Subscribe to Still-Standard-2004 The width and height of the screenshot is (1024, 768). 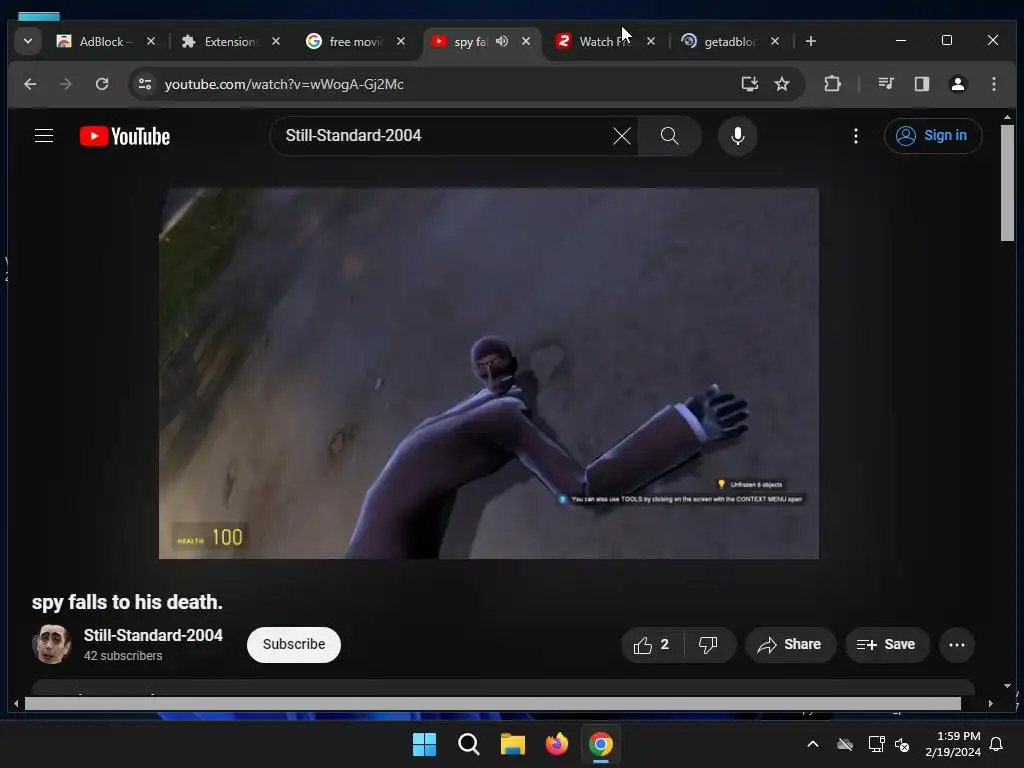point(294,645)
